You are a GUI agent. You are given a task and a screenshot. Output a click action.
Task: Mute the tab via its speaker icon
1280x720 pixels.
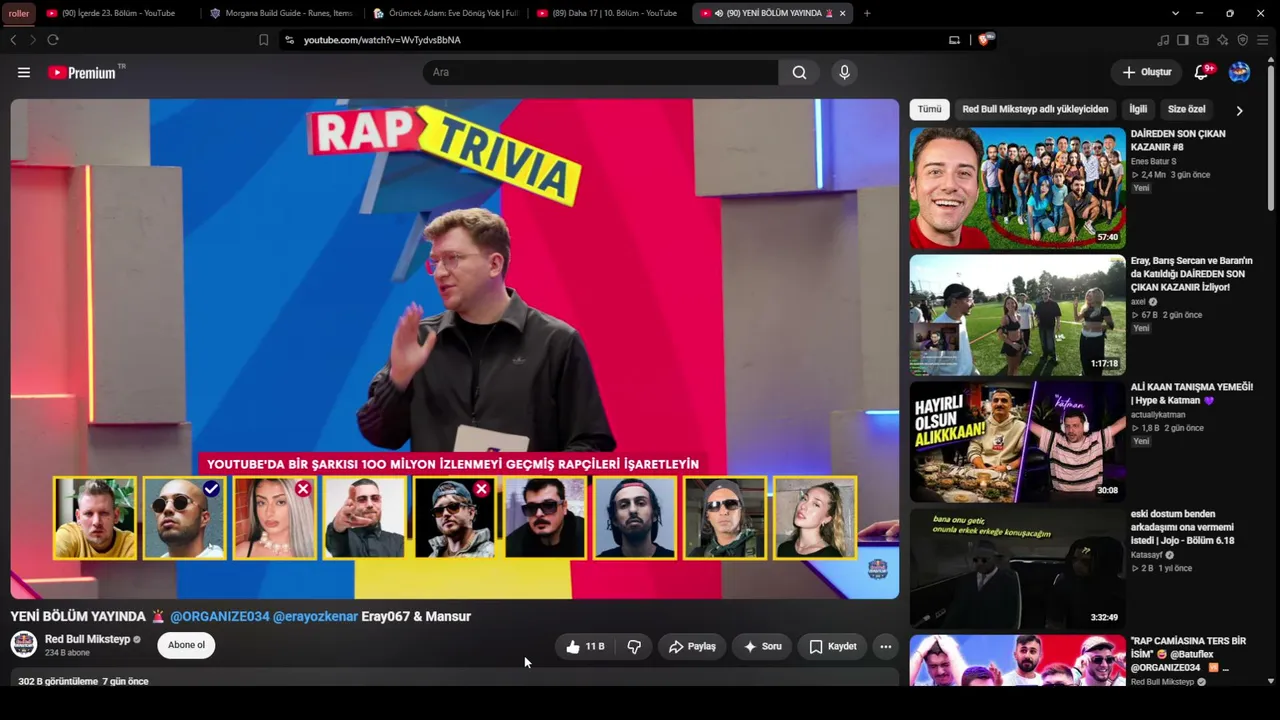pyautogui.click(x=719, y=13)
